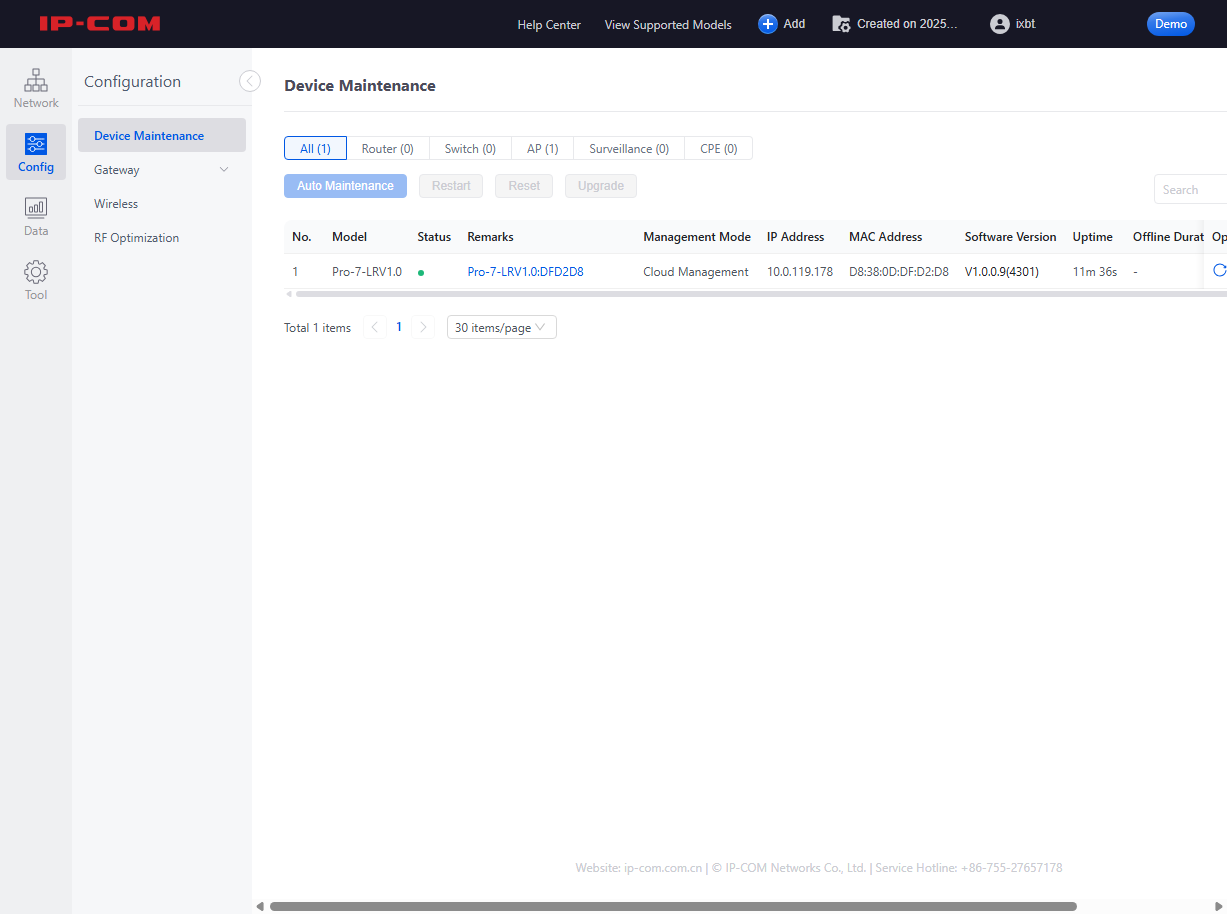Click the Auto Maintenance button
This screenshot has width=1227, height=914.
345,186
